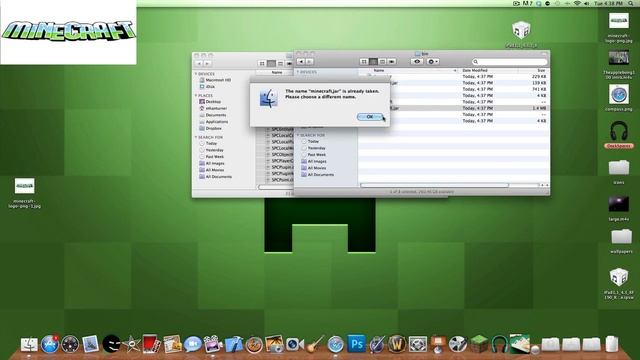Open Desktop in rear Finder sidebar
Image resolution: width=640 pixels, height=360 pixels.
click(x=210, y=101)
